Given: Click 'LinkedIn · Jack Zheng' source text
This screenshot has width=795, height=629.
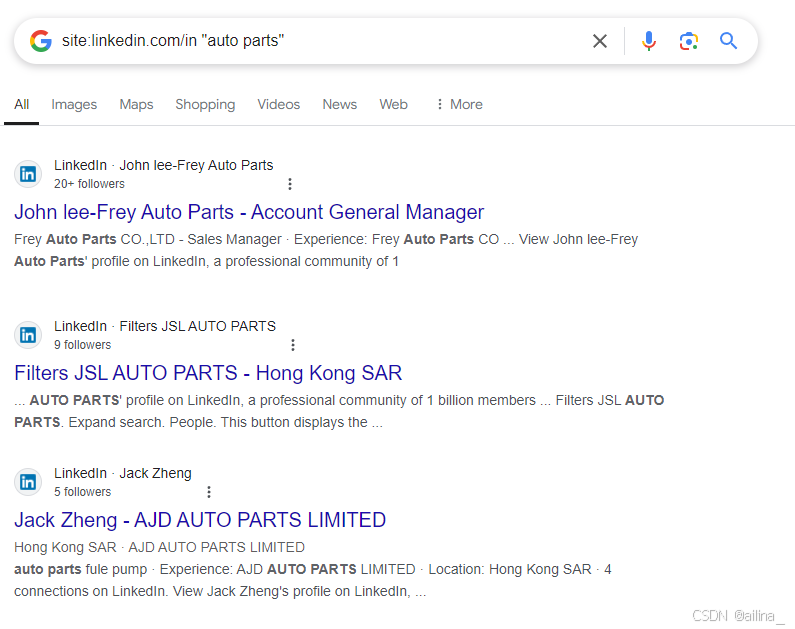Looking at the screenshot, I should point(123,473).
